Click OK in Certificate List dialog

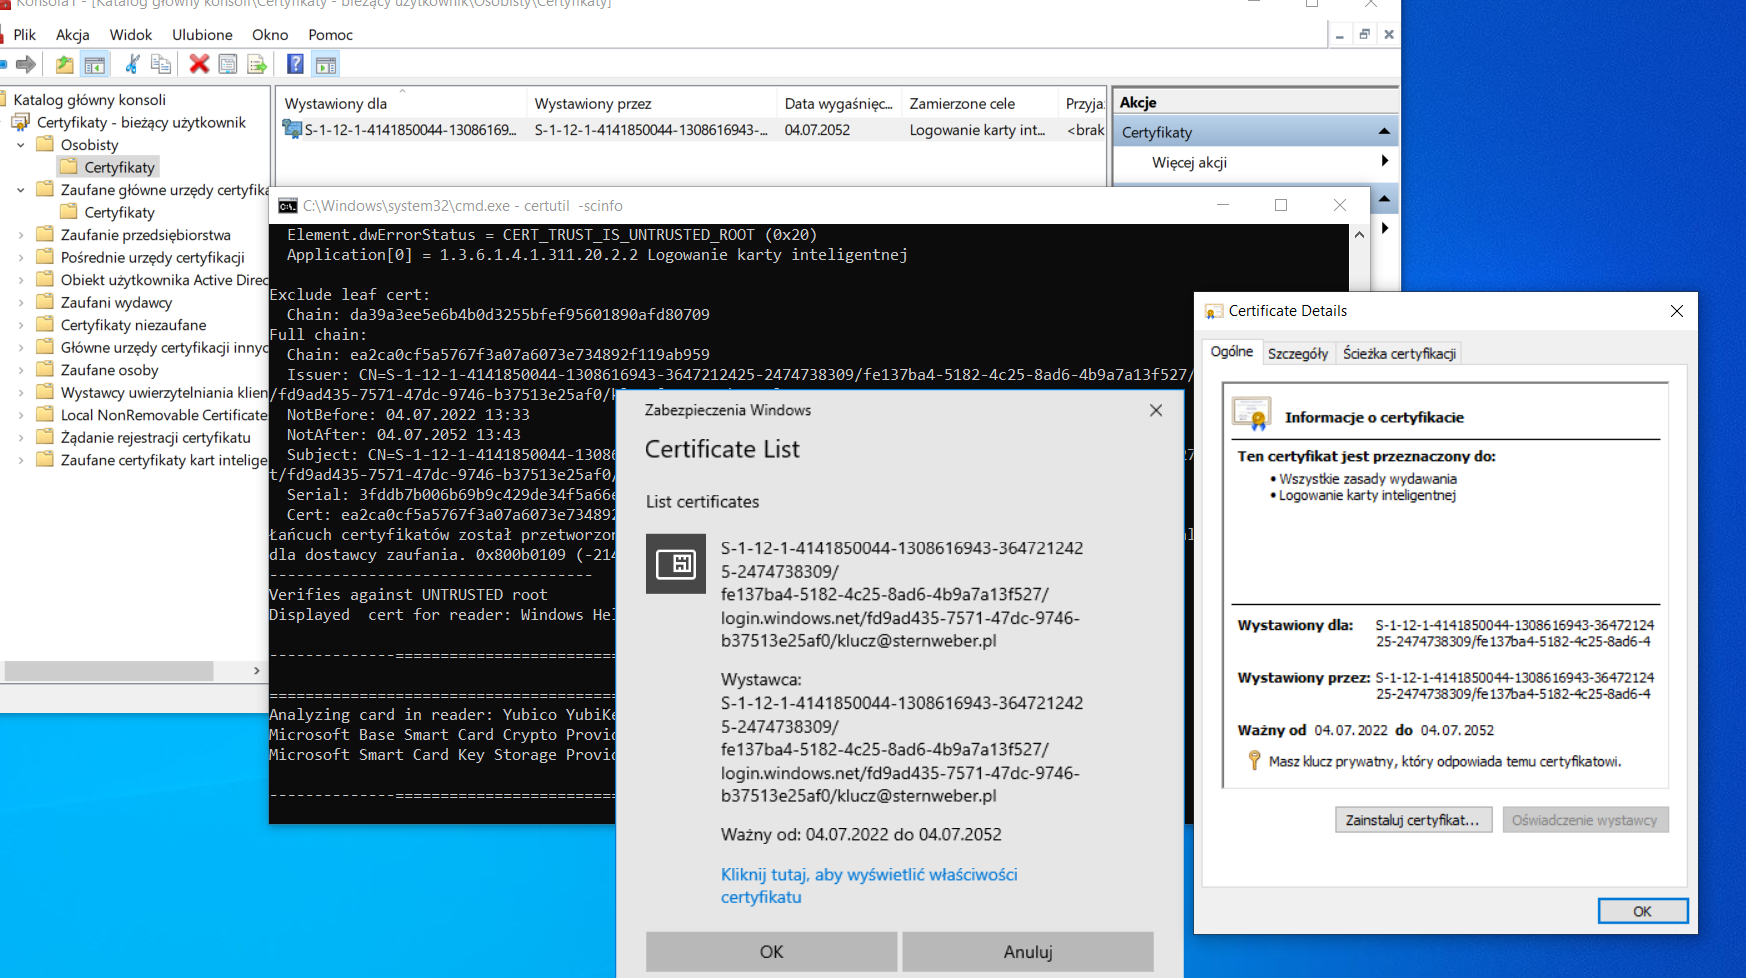coord(771,952)
